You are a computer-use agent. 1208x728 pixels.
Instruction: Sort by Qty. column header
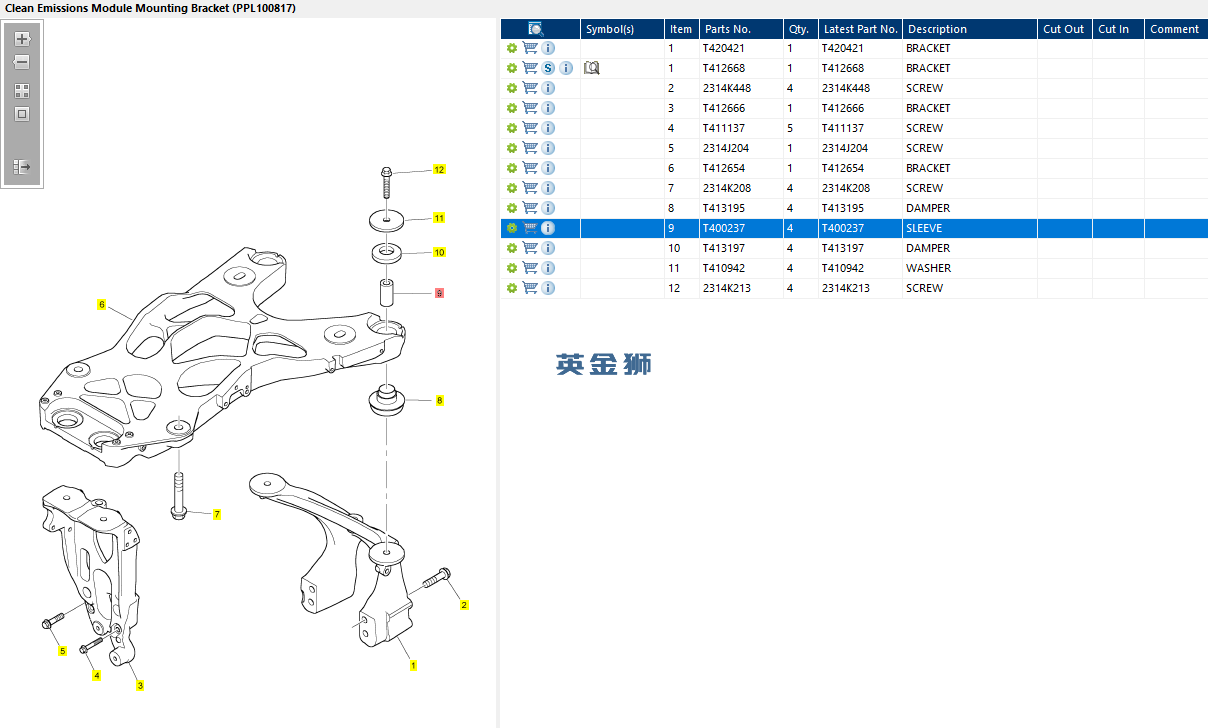[800, 29]
